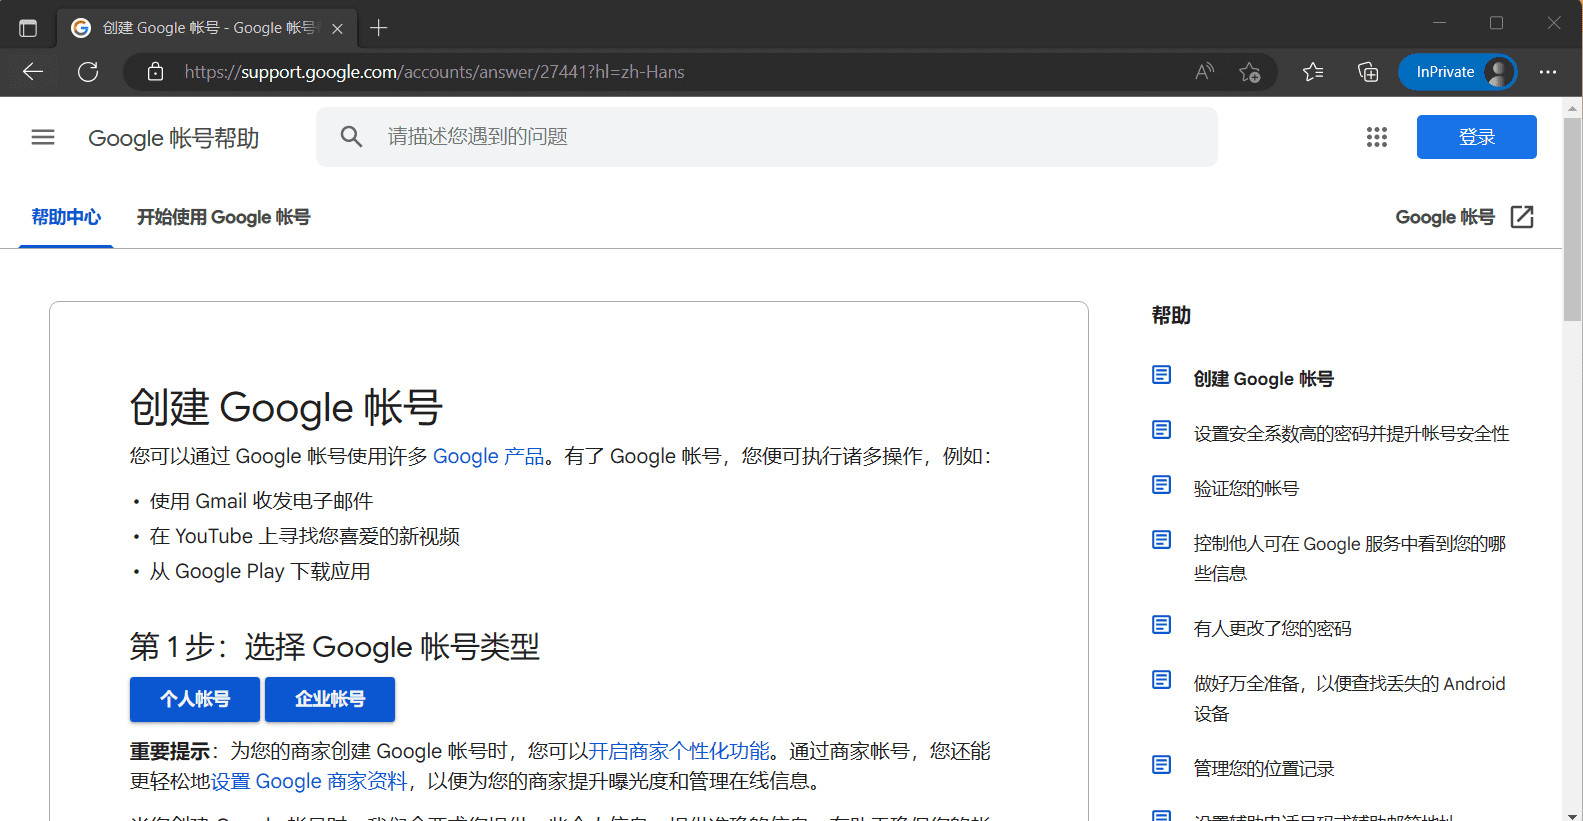
Task: Click the 登录 sign-in button
Action: pos(1476,137)
